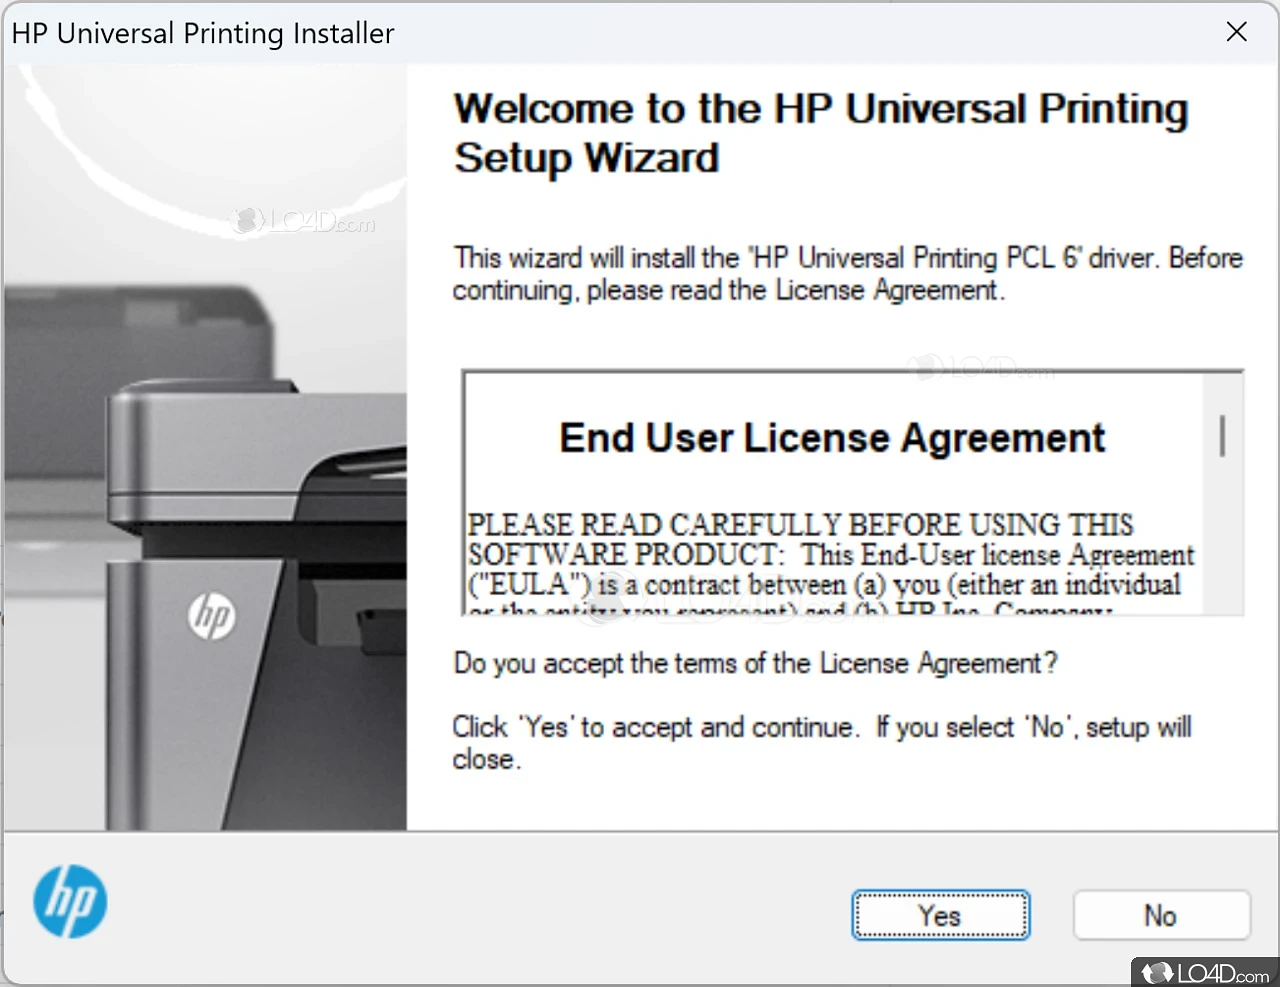Click the license agreement scrollbar thumb
The width and height of the screenshot is (1280, 987).
click(1222, 435)
